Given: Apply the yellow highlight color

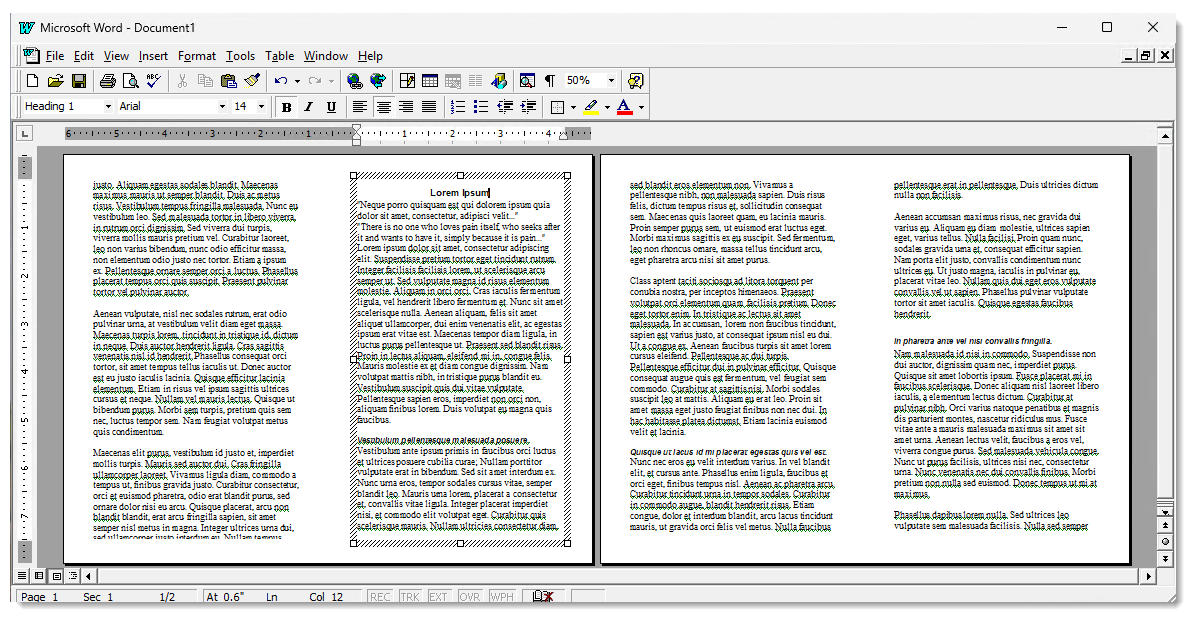Looking at the screenshot, I should pos(591,107).
